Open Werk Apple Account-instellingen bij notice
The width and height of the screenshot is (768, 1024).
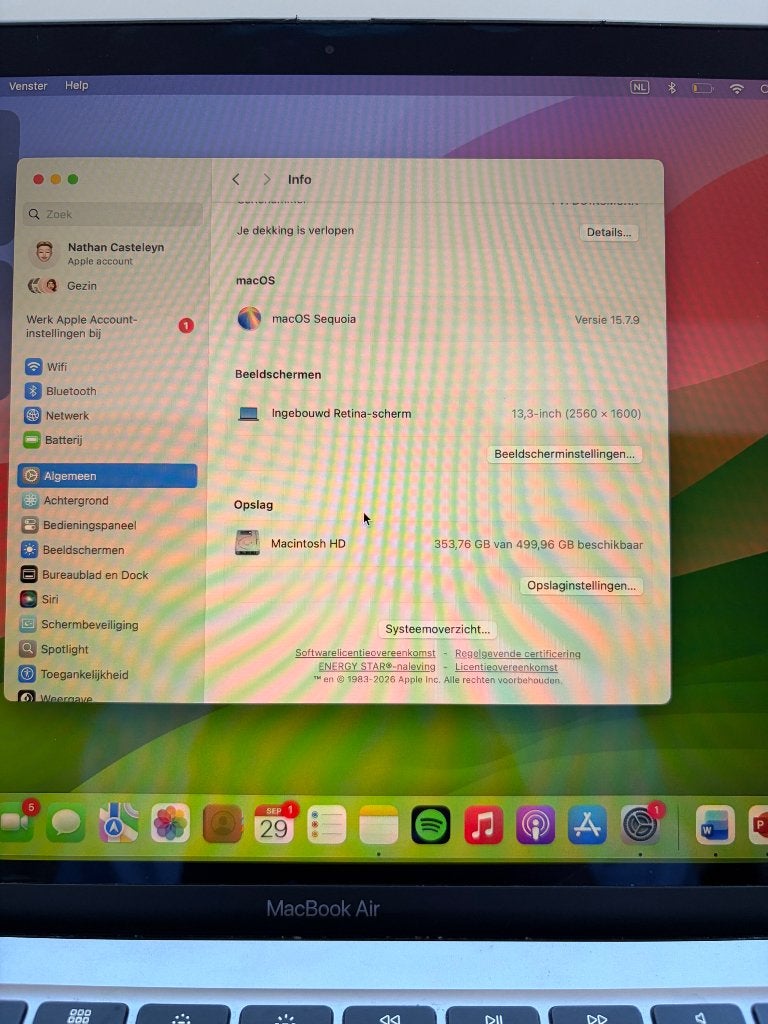point(110,326)
